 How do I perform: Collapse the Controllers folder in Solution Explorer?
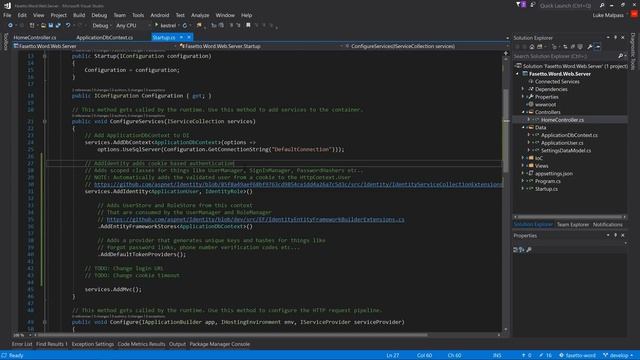523,112
